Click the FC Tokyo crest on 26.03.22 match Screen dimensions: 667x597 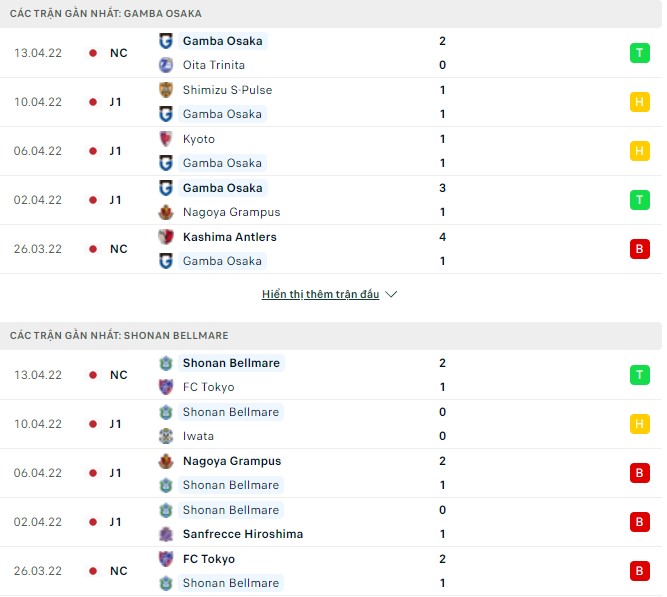166,559
